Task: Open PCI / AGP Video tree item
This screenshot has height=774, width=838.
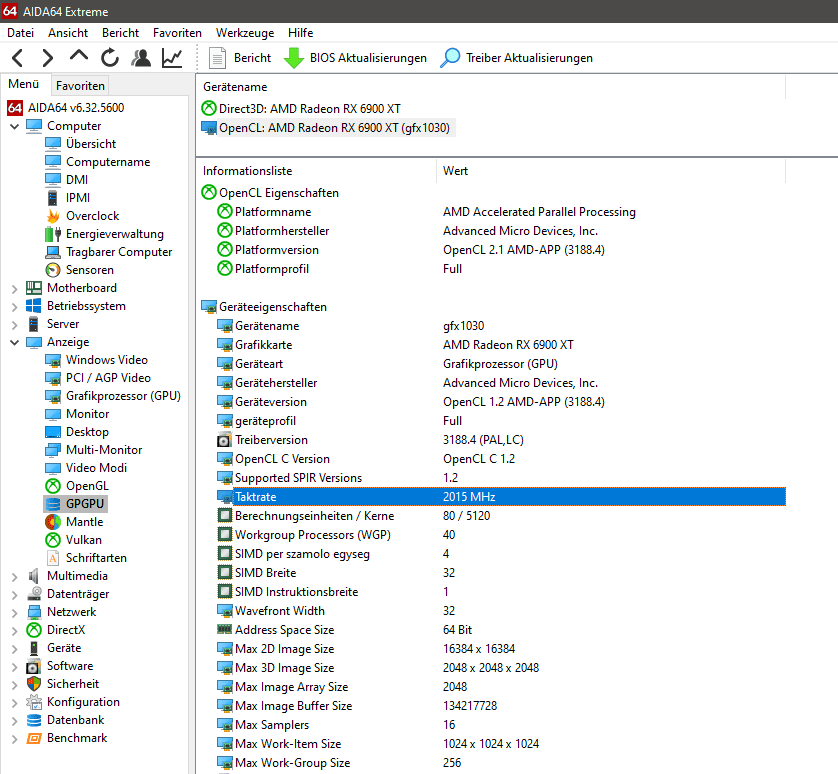Action: coord(108,378)
